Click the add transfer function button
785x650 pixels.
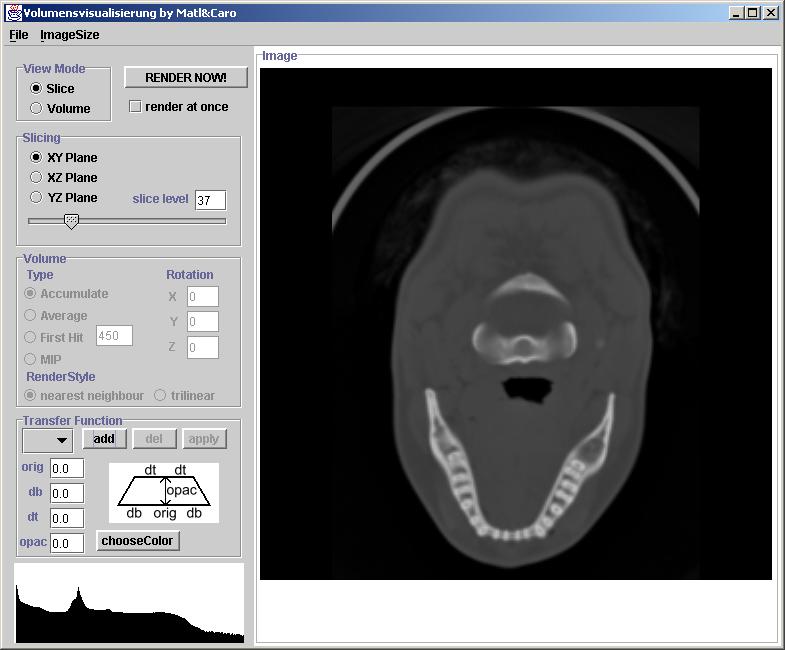(104, 439)
